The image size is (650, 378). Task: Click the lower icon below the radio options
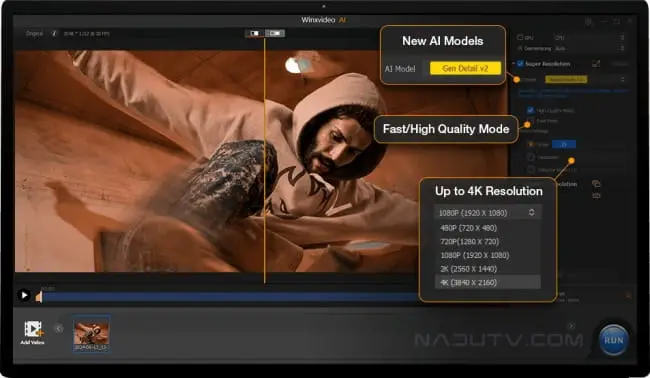pos(596,195)
